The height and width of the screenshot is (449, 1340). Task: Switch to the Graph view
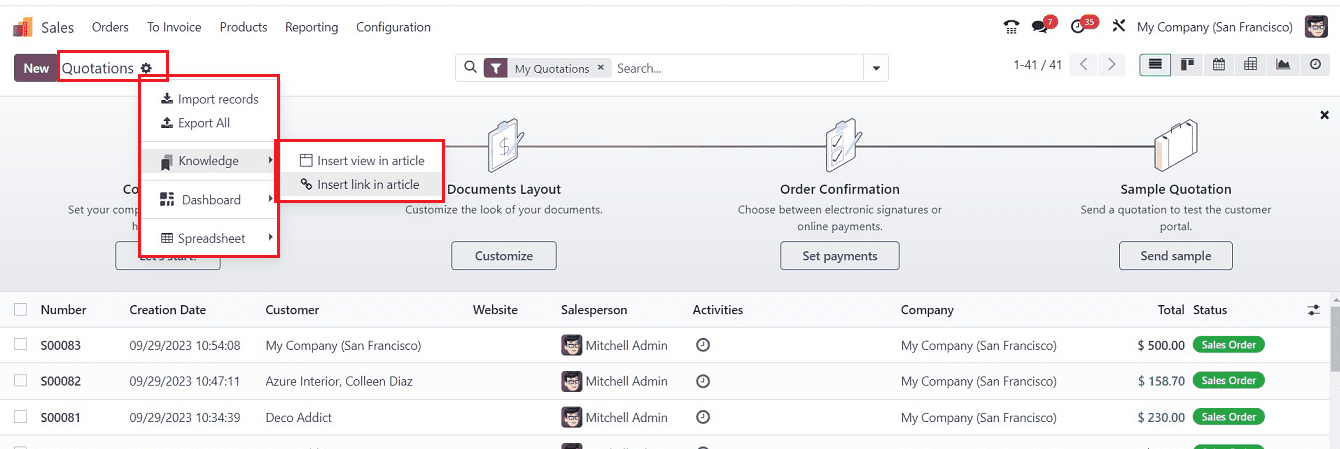(1282, 65)
